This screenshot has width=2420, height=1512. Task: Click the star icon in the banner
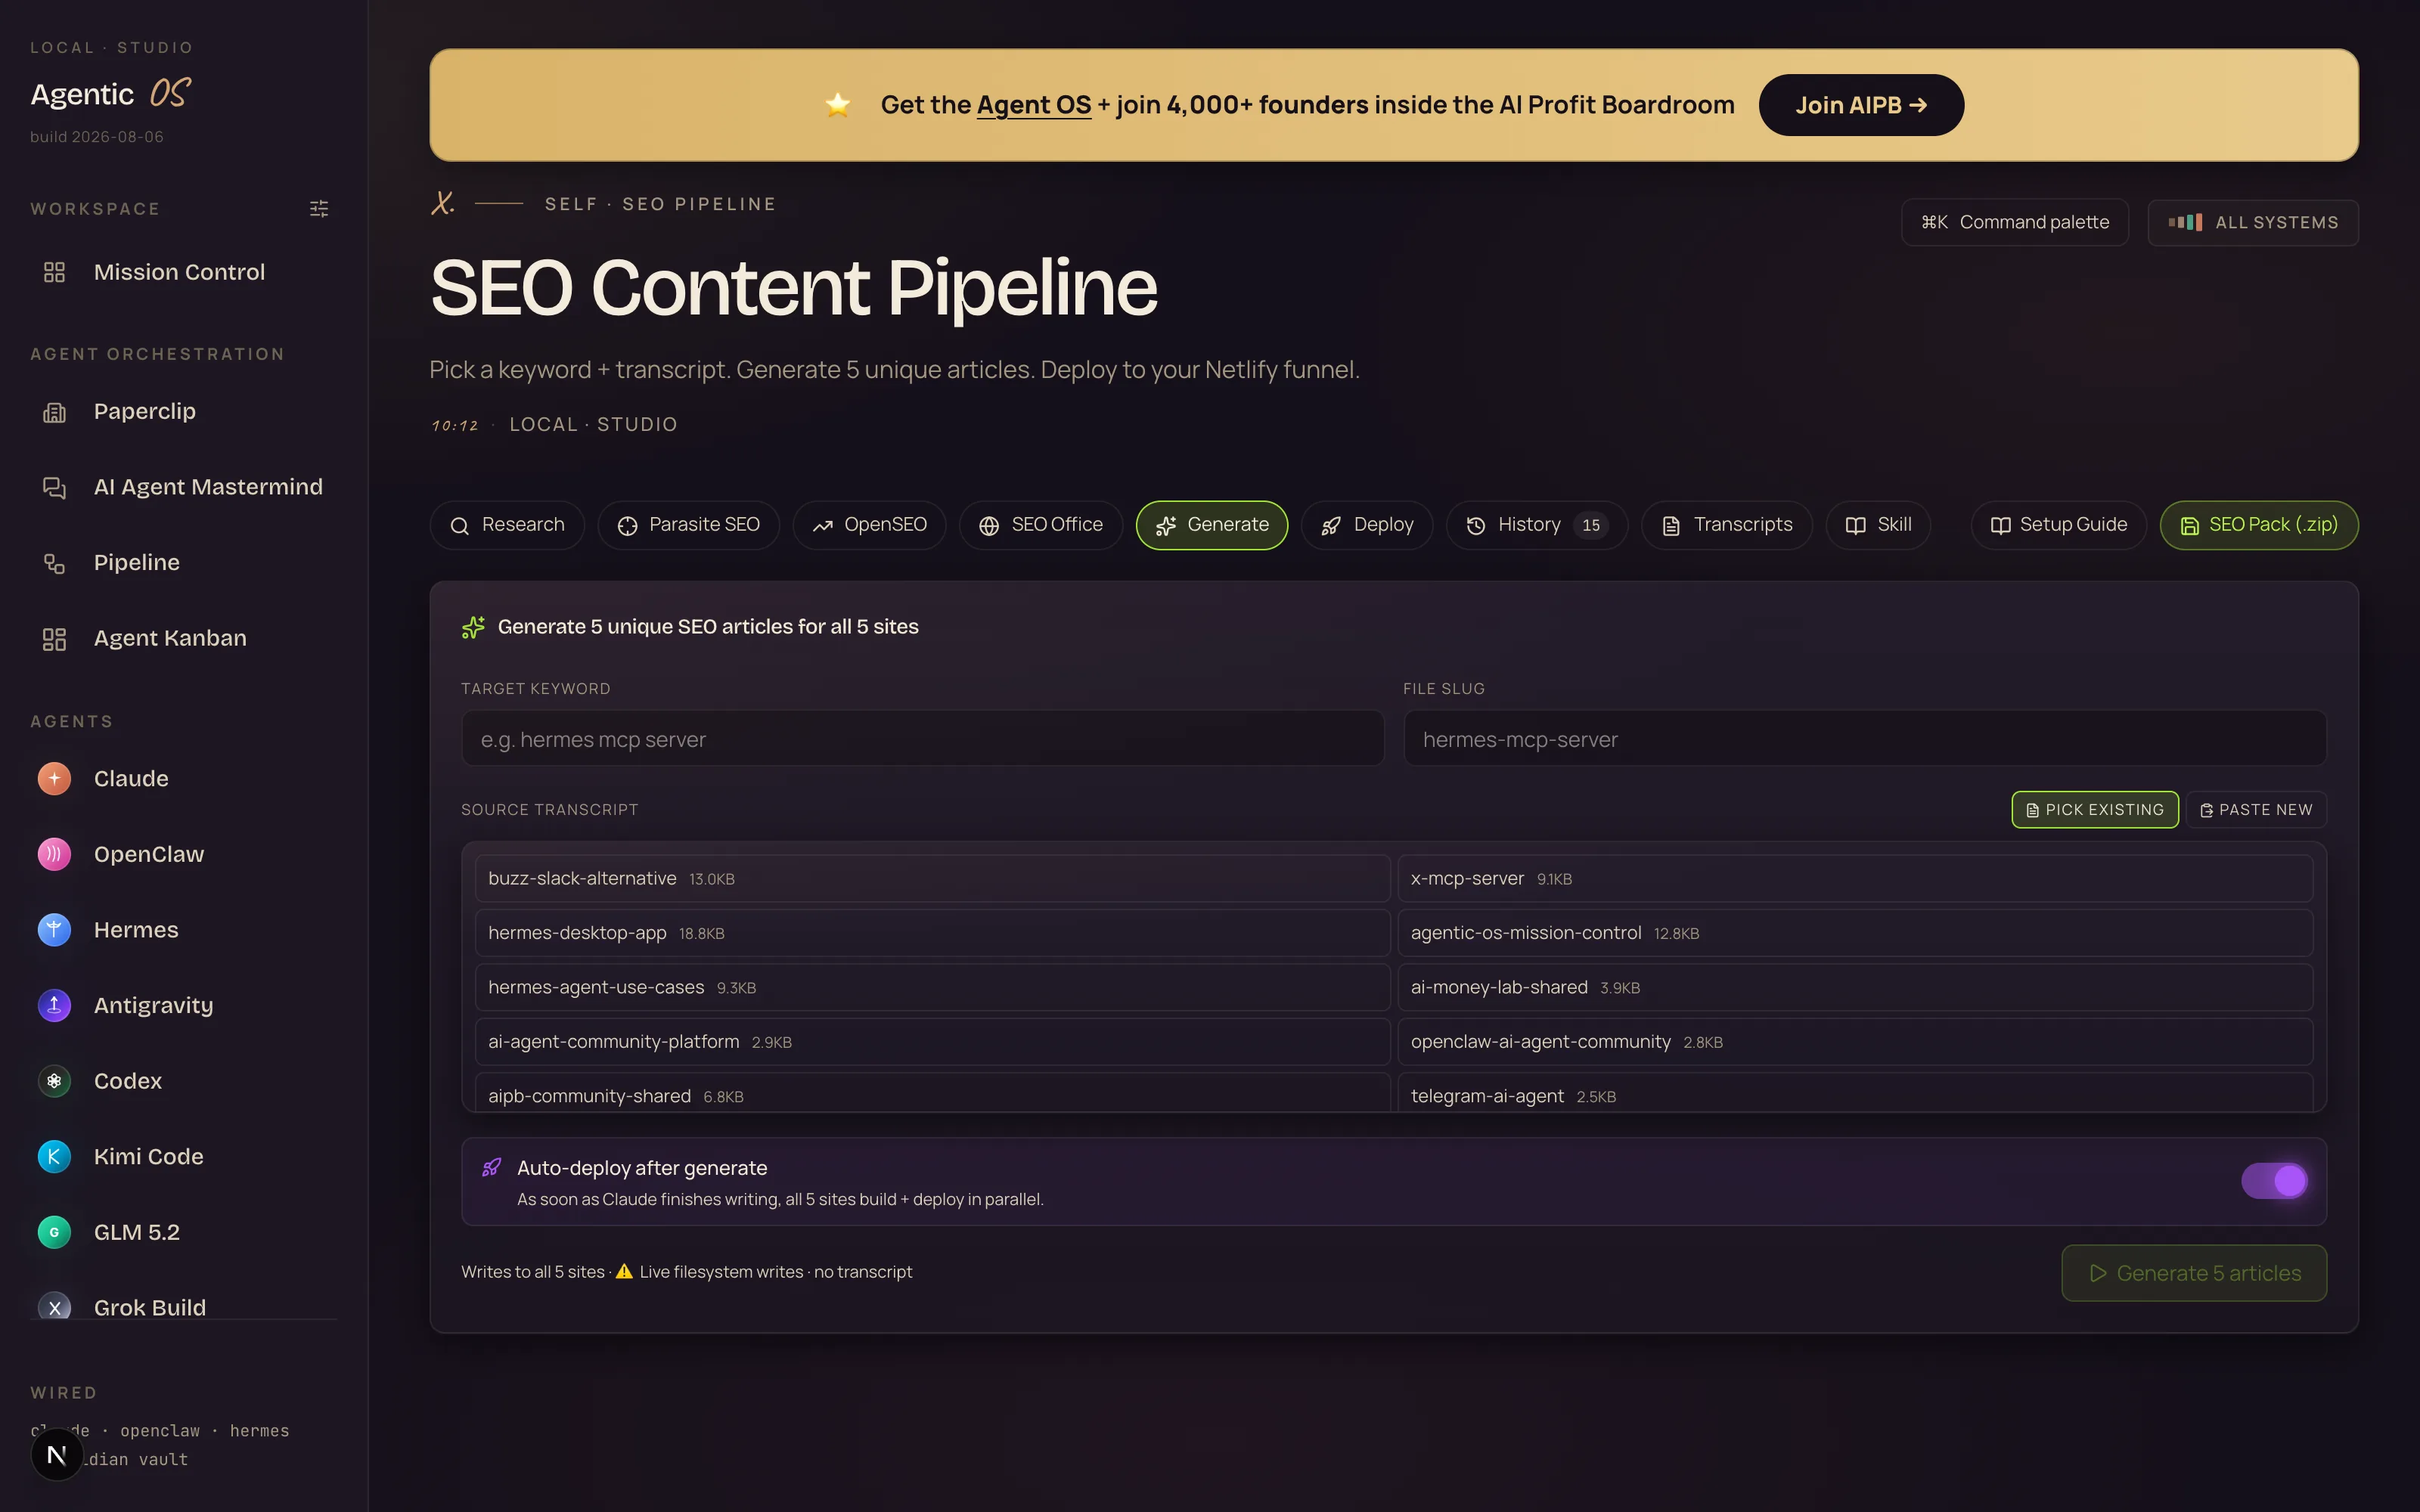(x=838, y=104)
